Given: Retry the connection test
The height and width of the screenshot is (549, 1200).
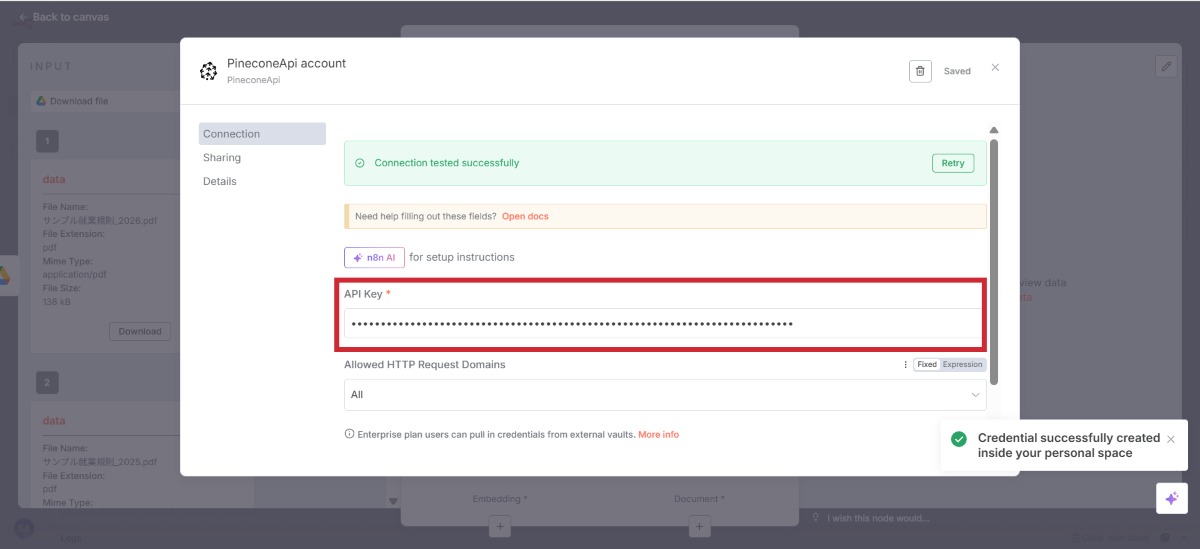Looking at the screenshot, I should pyautogui.click(x=952, y=163).
